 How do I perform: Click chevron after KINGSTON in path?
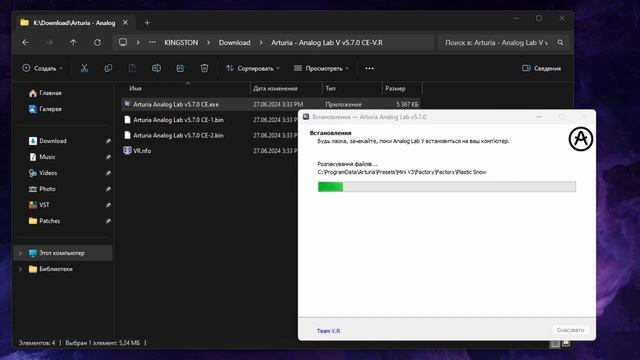209,42
